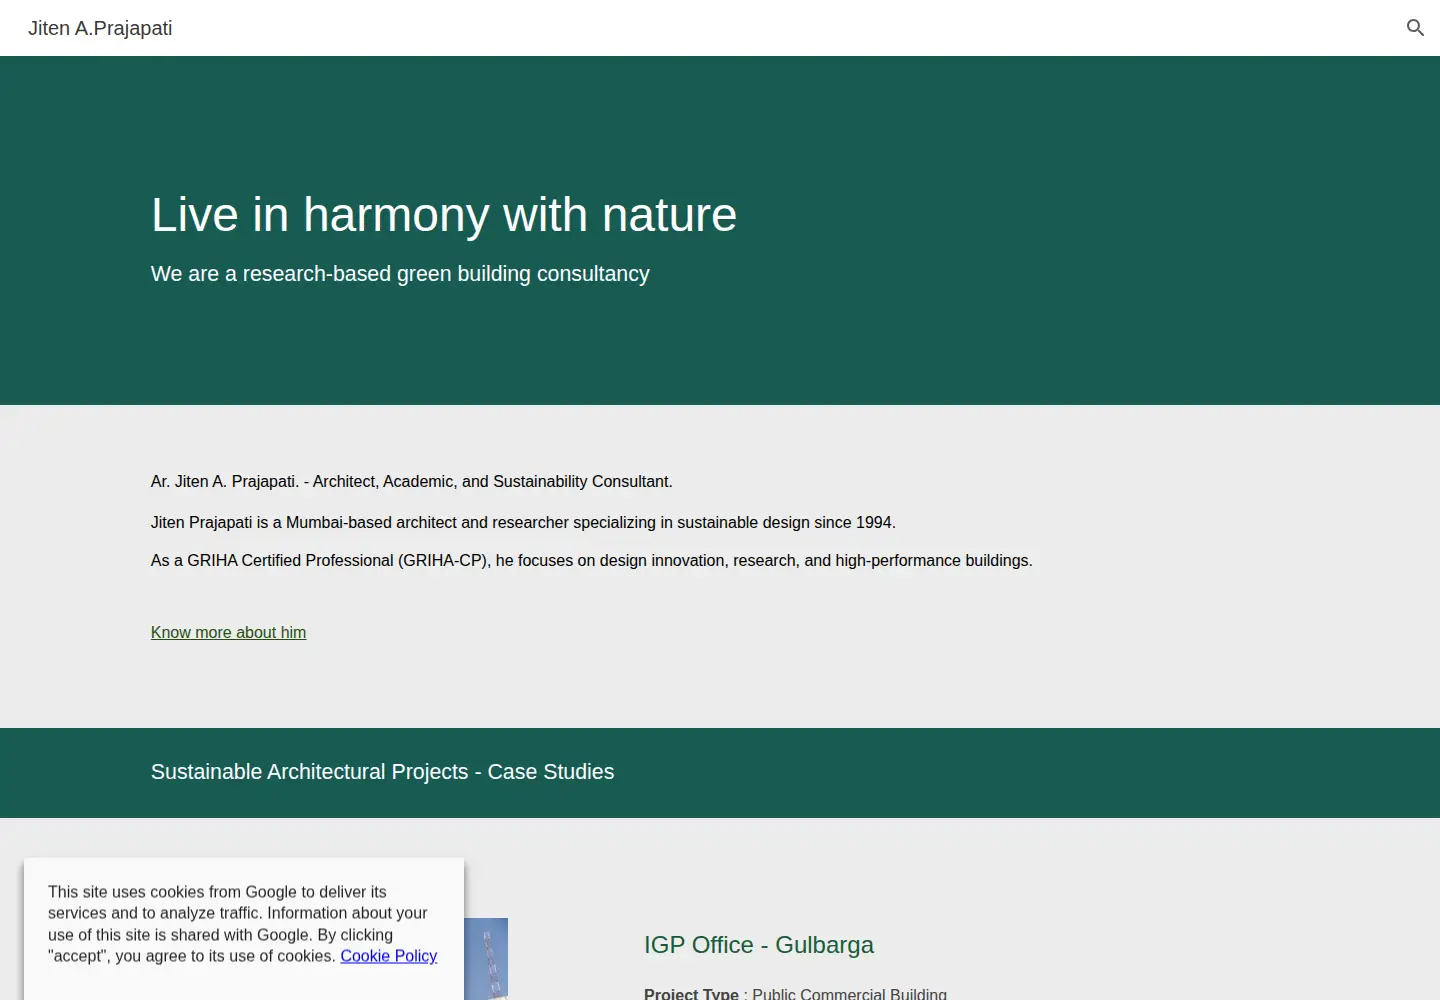Click the 'Project Type' label
Viewport: 1440px width, 1000px height.
click(x=691, y=994)
